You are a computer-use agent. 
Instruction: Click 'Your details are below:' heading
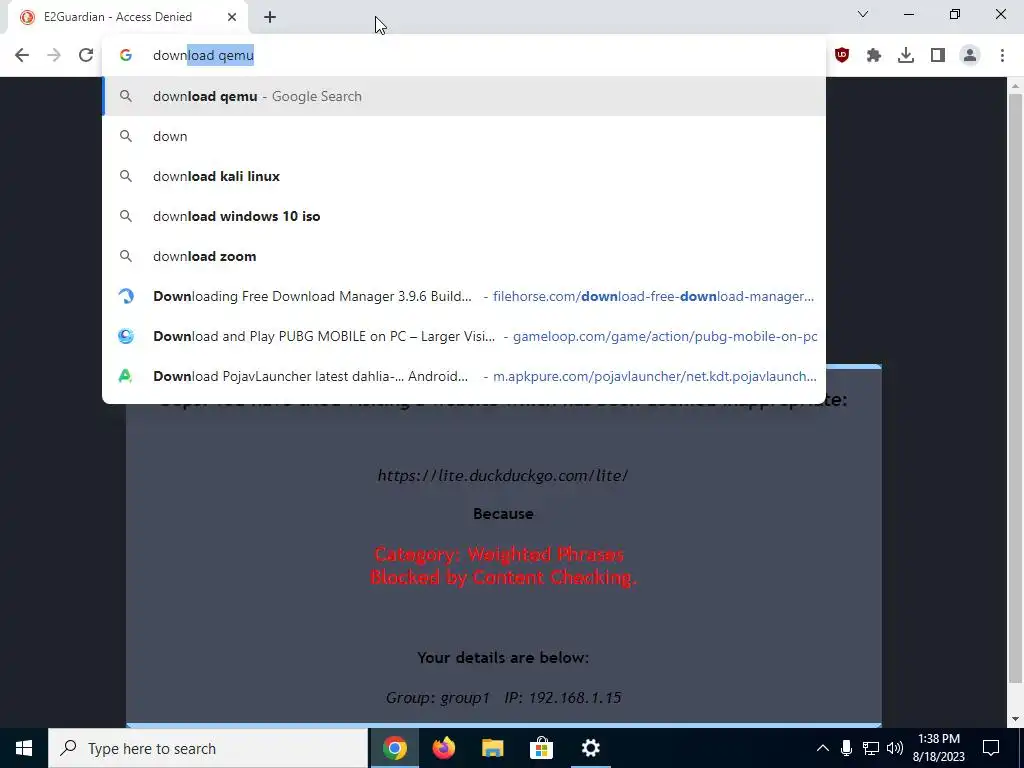(503, 658)
